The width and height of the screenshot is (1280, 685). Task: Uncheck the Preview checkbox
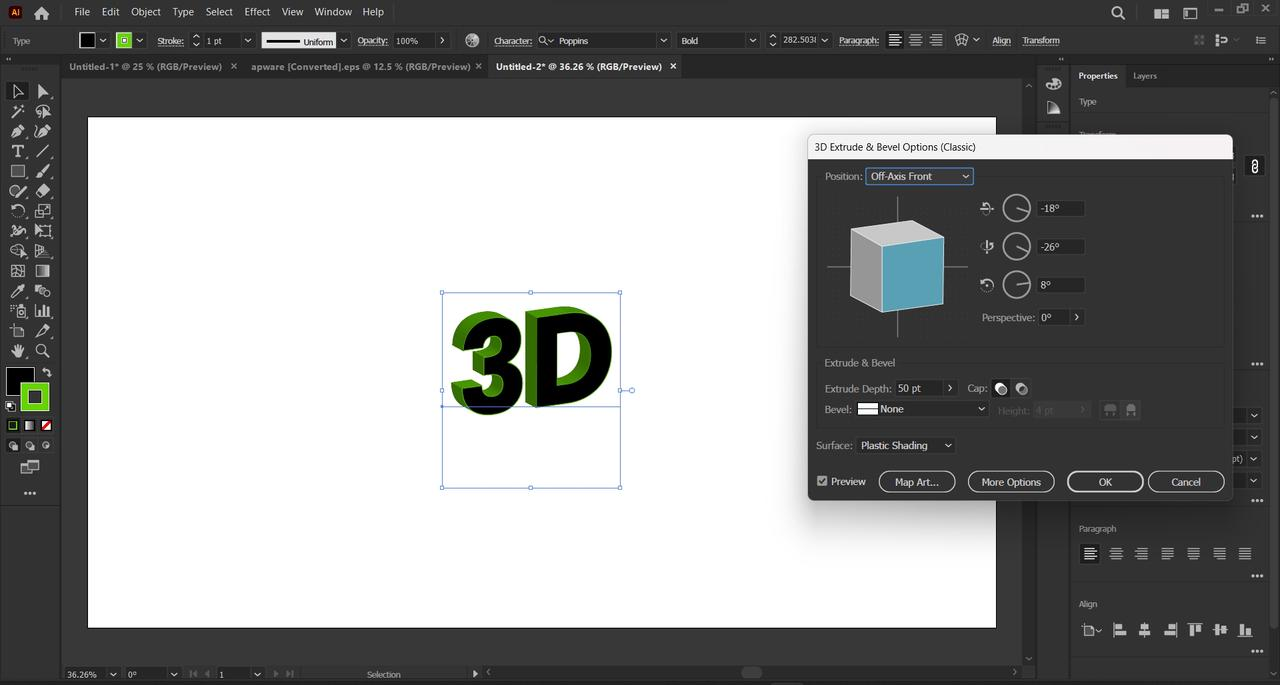[822, 481]
